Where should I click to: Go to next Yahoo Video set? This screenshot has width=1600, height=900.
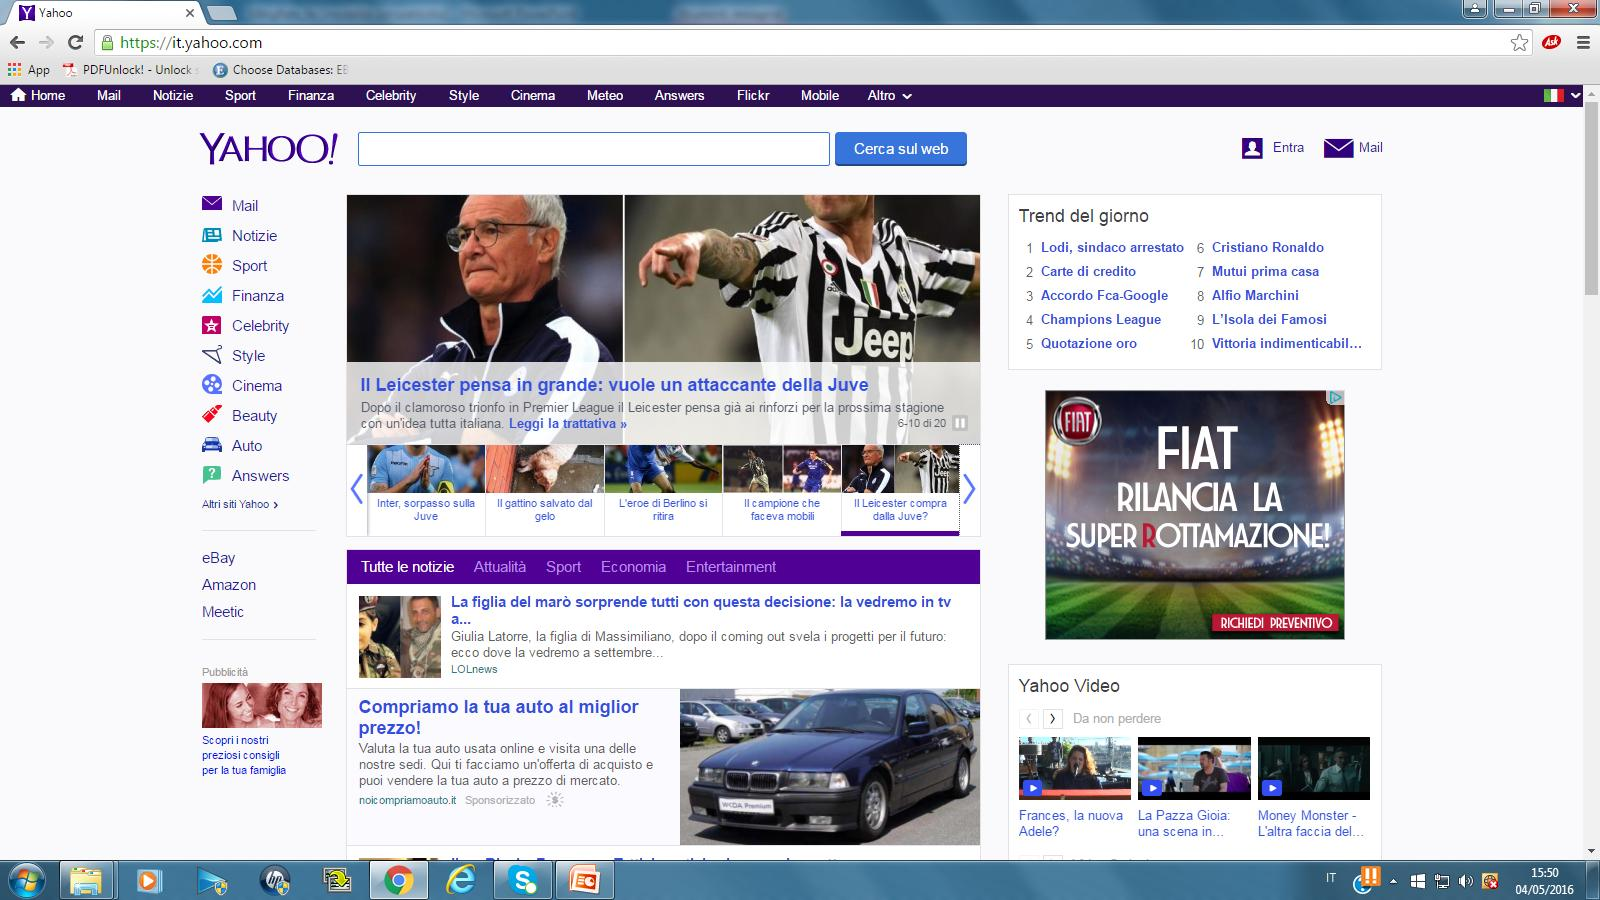pos(1052,719)
